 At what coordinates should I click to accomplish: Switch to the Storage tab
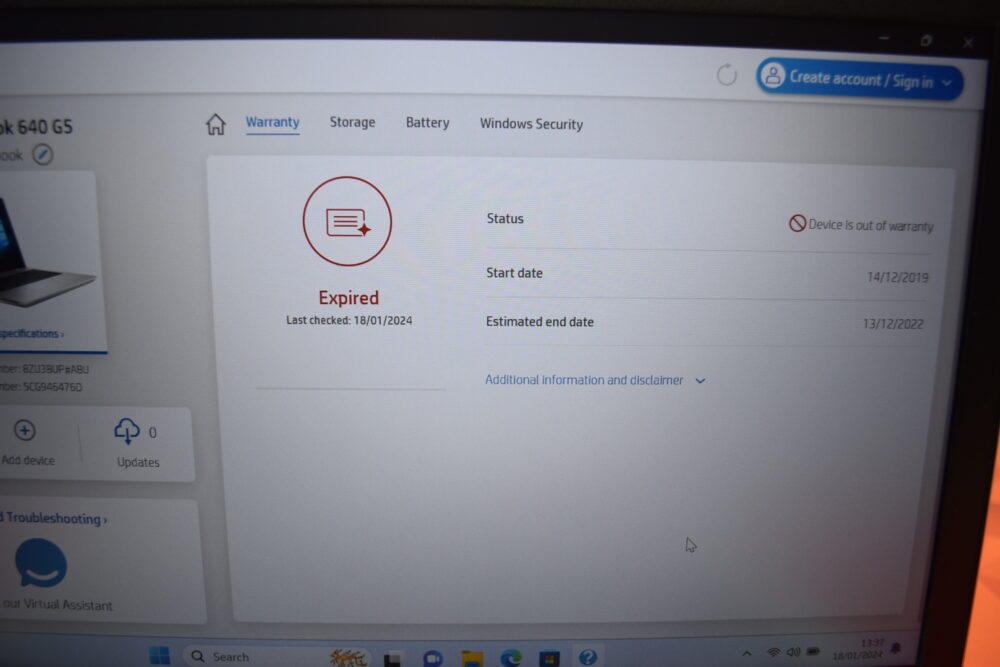click(352, 122)
